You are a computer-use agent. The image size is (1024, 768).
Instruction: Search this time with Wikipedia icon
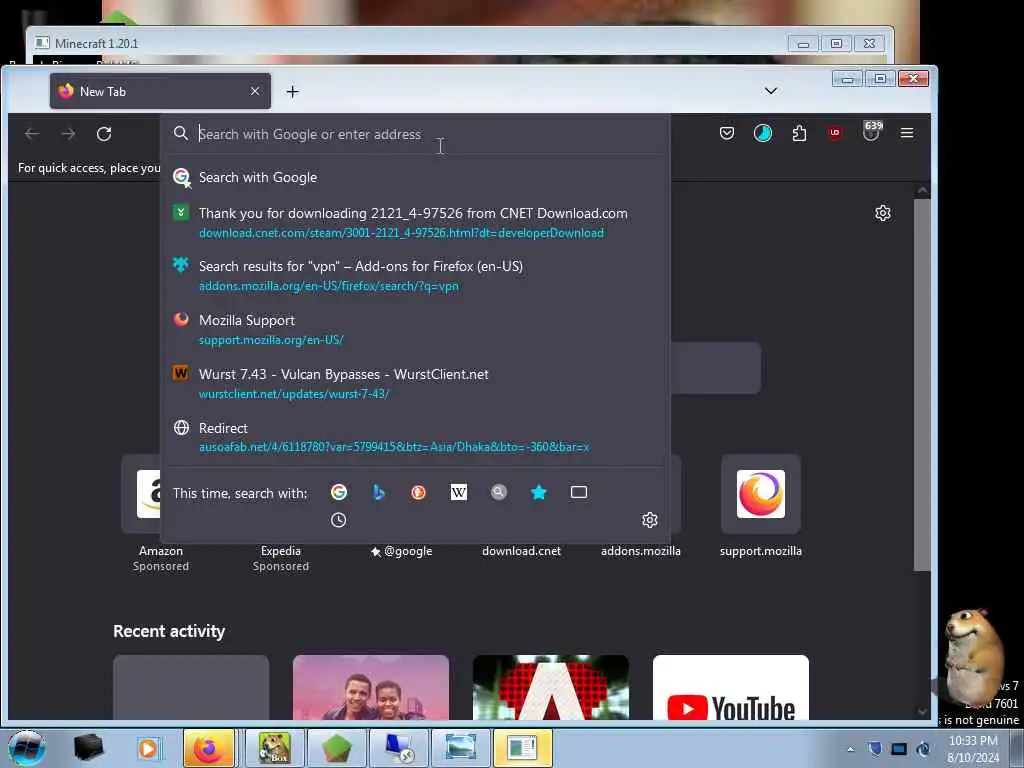(x=459, y=492)
